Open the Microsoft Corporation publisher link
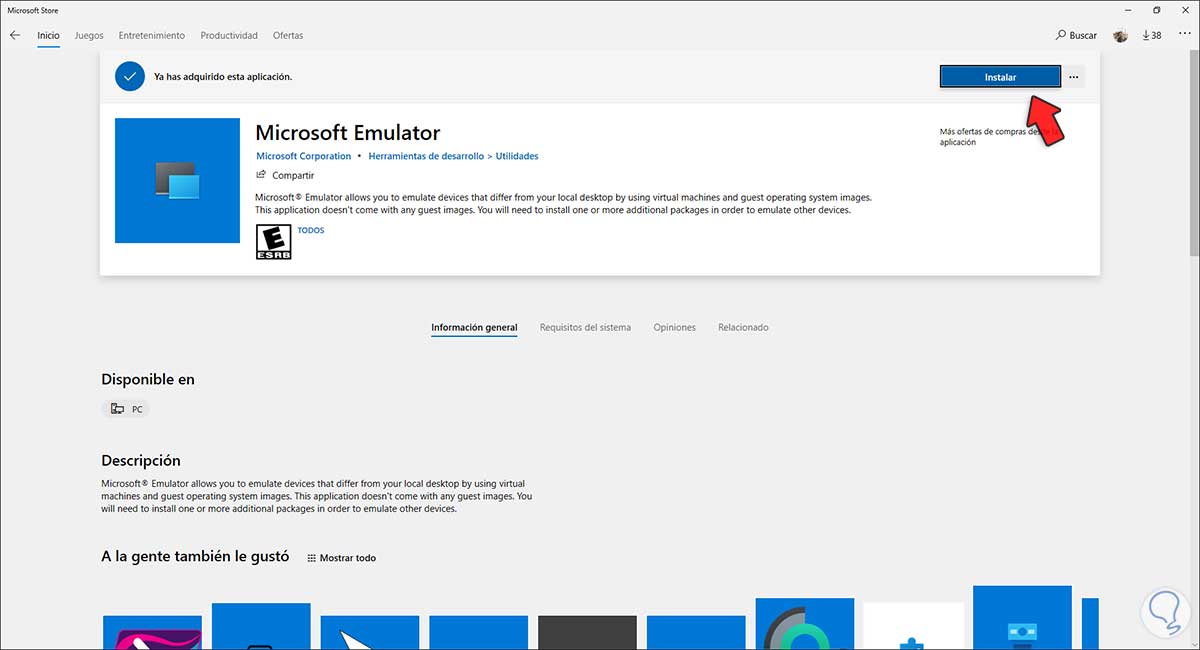The height and width of the screenshot is (650, 1200). click(x=304, y=156)
